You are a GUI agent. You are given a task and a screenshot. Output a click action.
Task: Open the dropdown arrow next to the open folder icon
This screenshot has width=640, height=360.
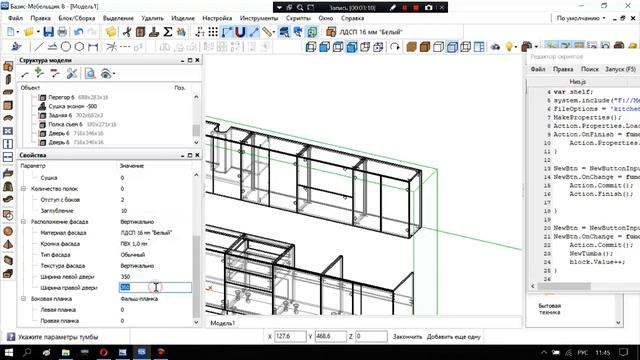[38, 32]
